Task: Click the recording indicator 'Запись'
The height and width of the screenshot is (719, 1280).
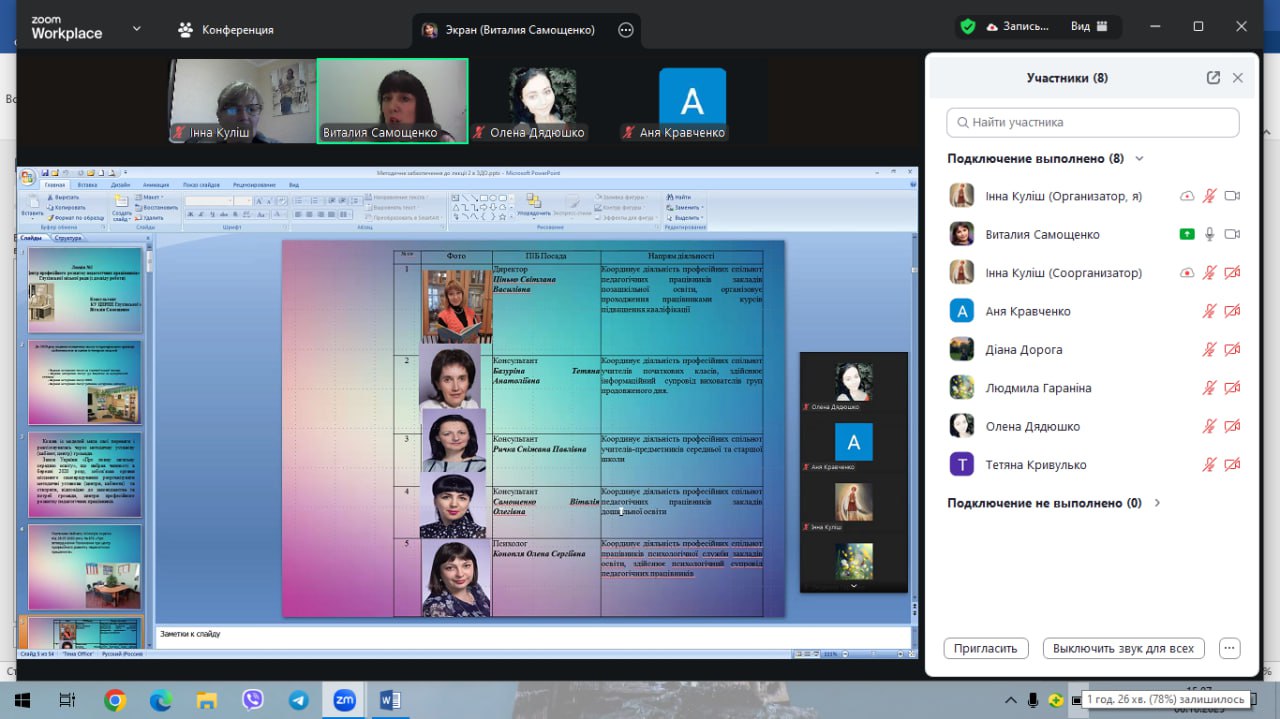Action: point(1018,27)
